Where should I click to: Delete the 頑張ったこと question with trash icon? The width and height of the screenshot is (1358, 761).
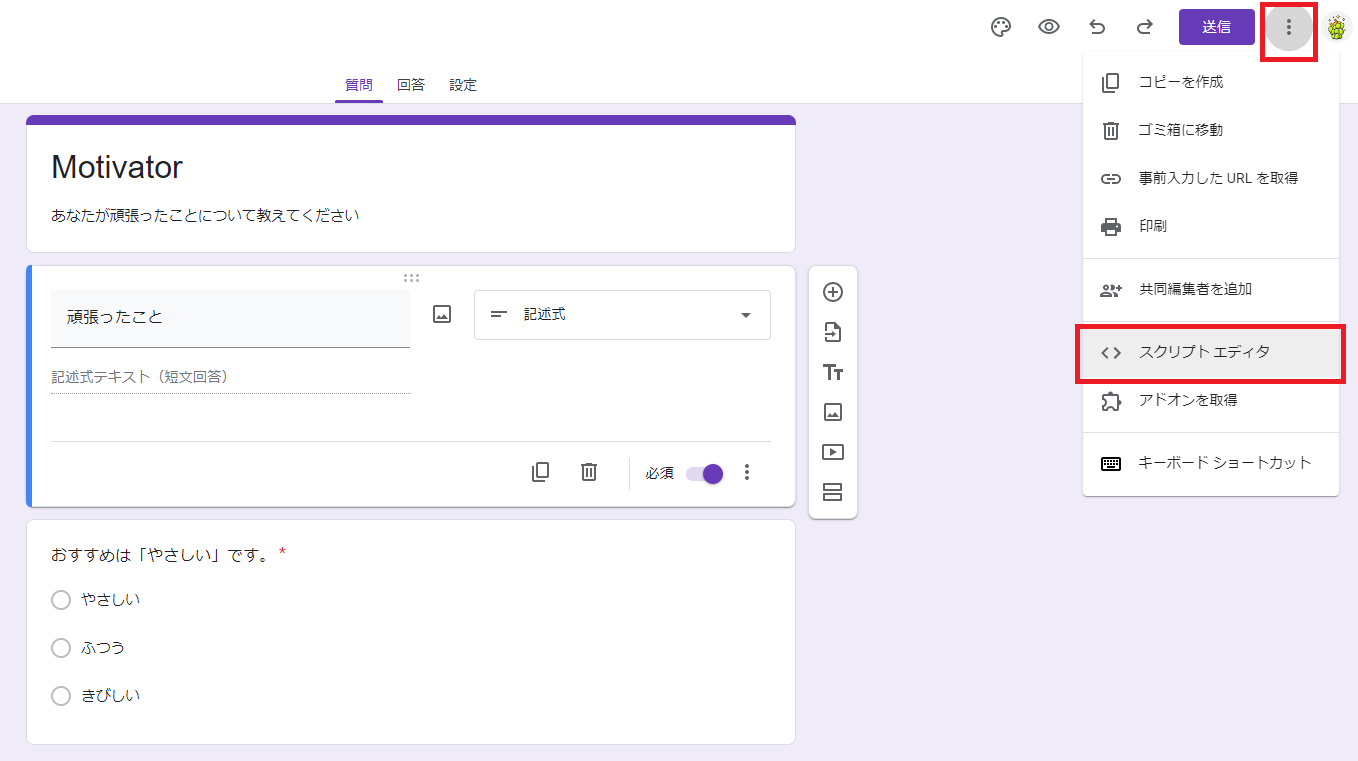pyautogui.click(x=589, y=472)
